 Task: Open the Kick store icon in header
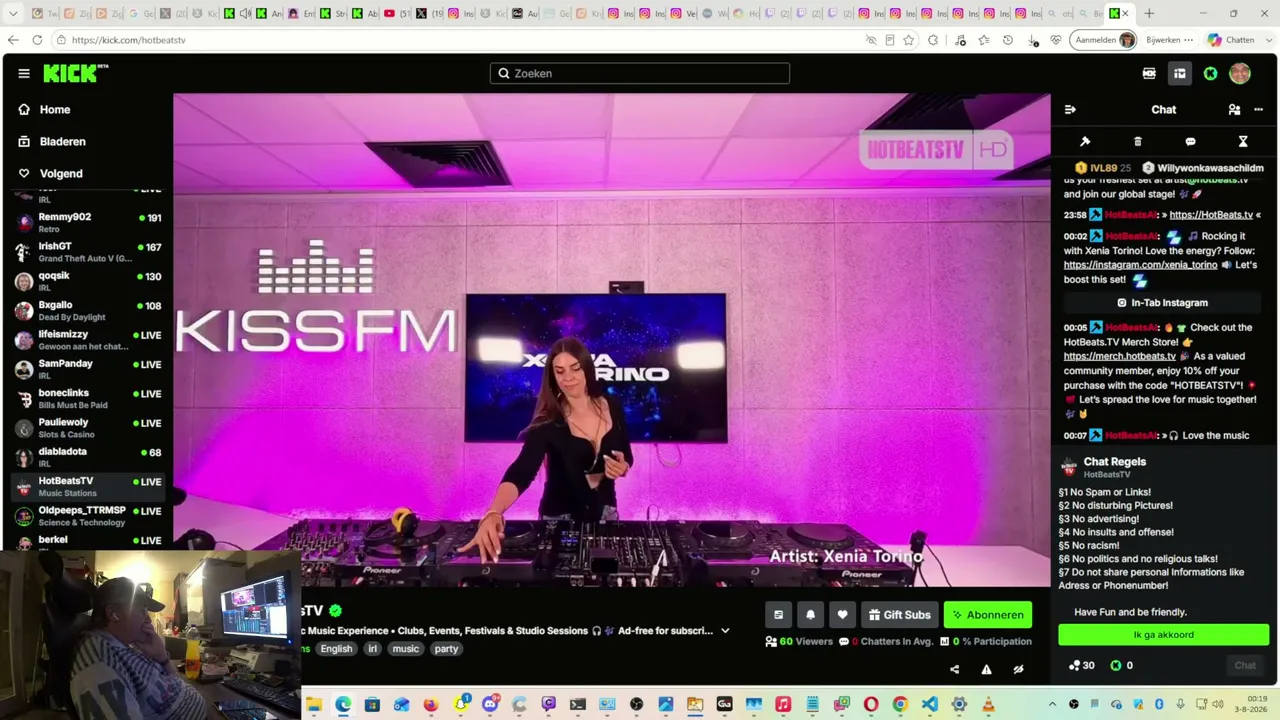point(1149,73)
